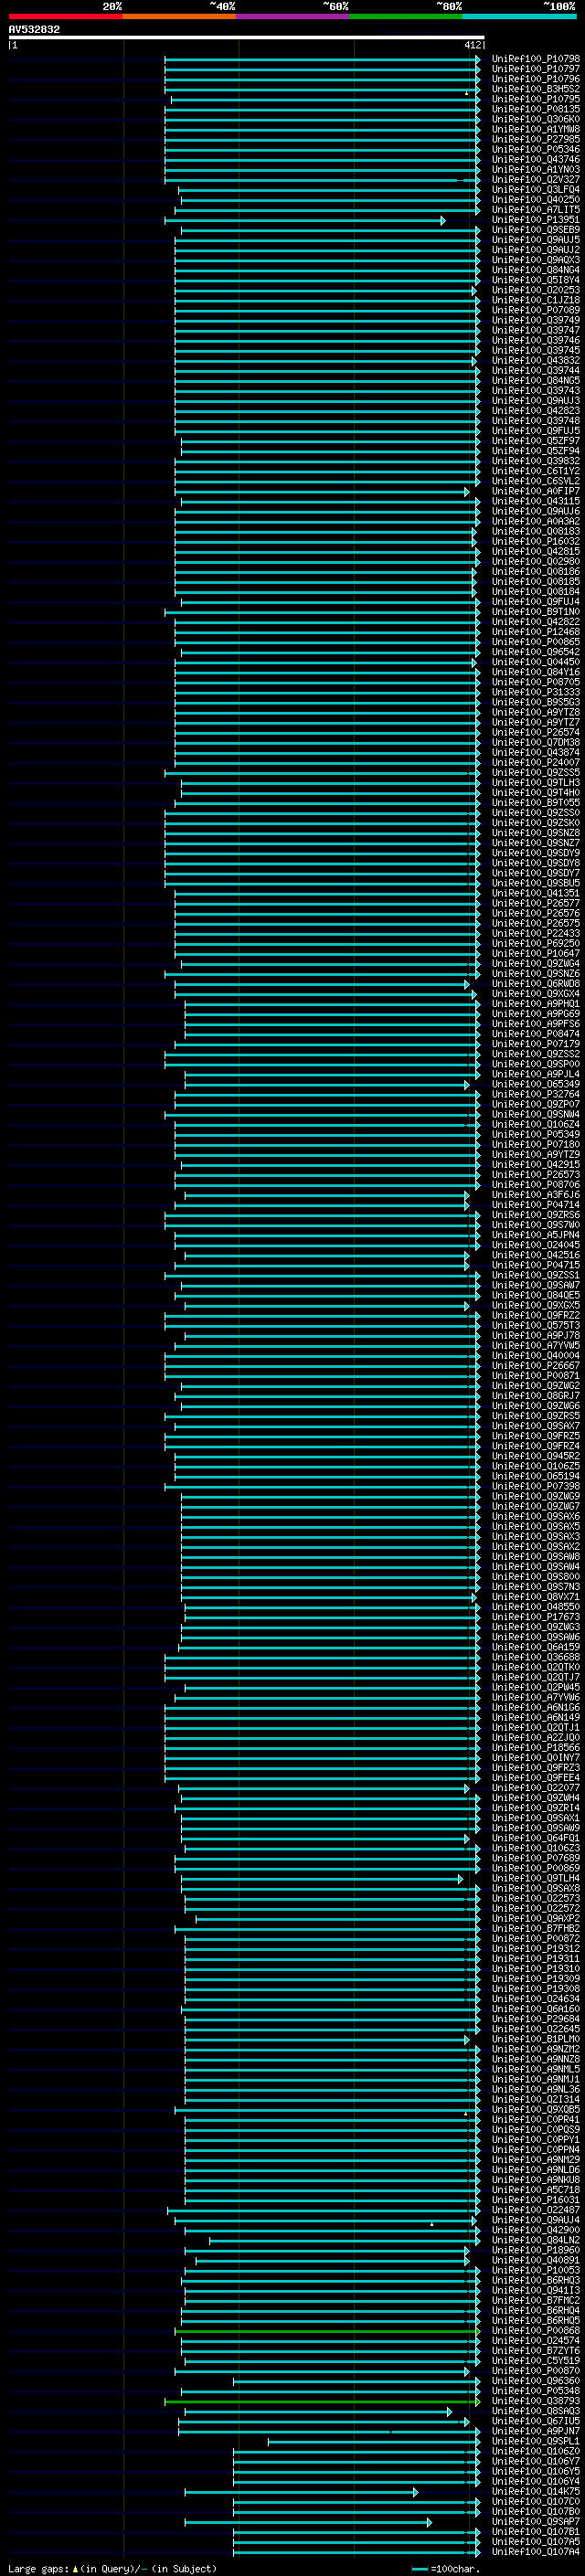Select hit label UniRef100_Q67IU5
Image resolution: width=585 pixels, height=2576 pixels.
536,2420
